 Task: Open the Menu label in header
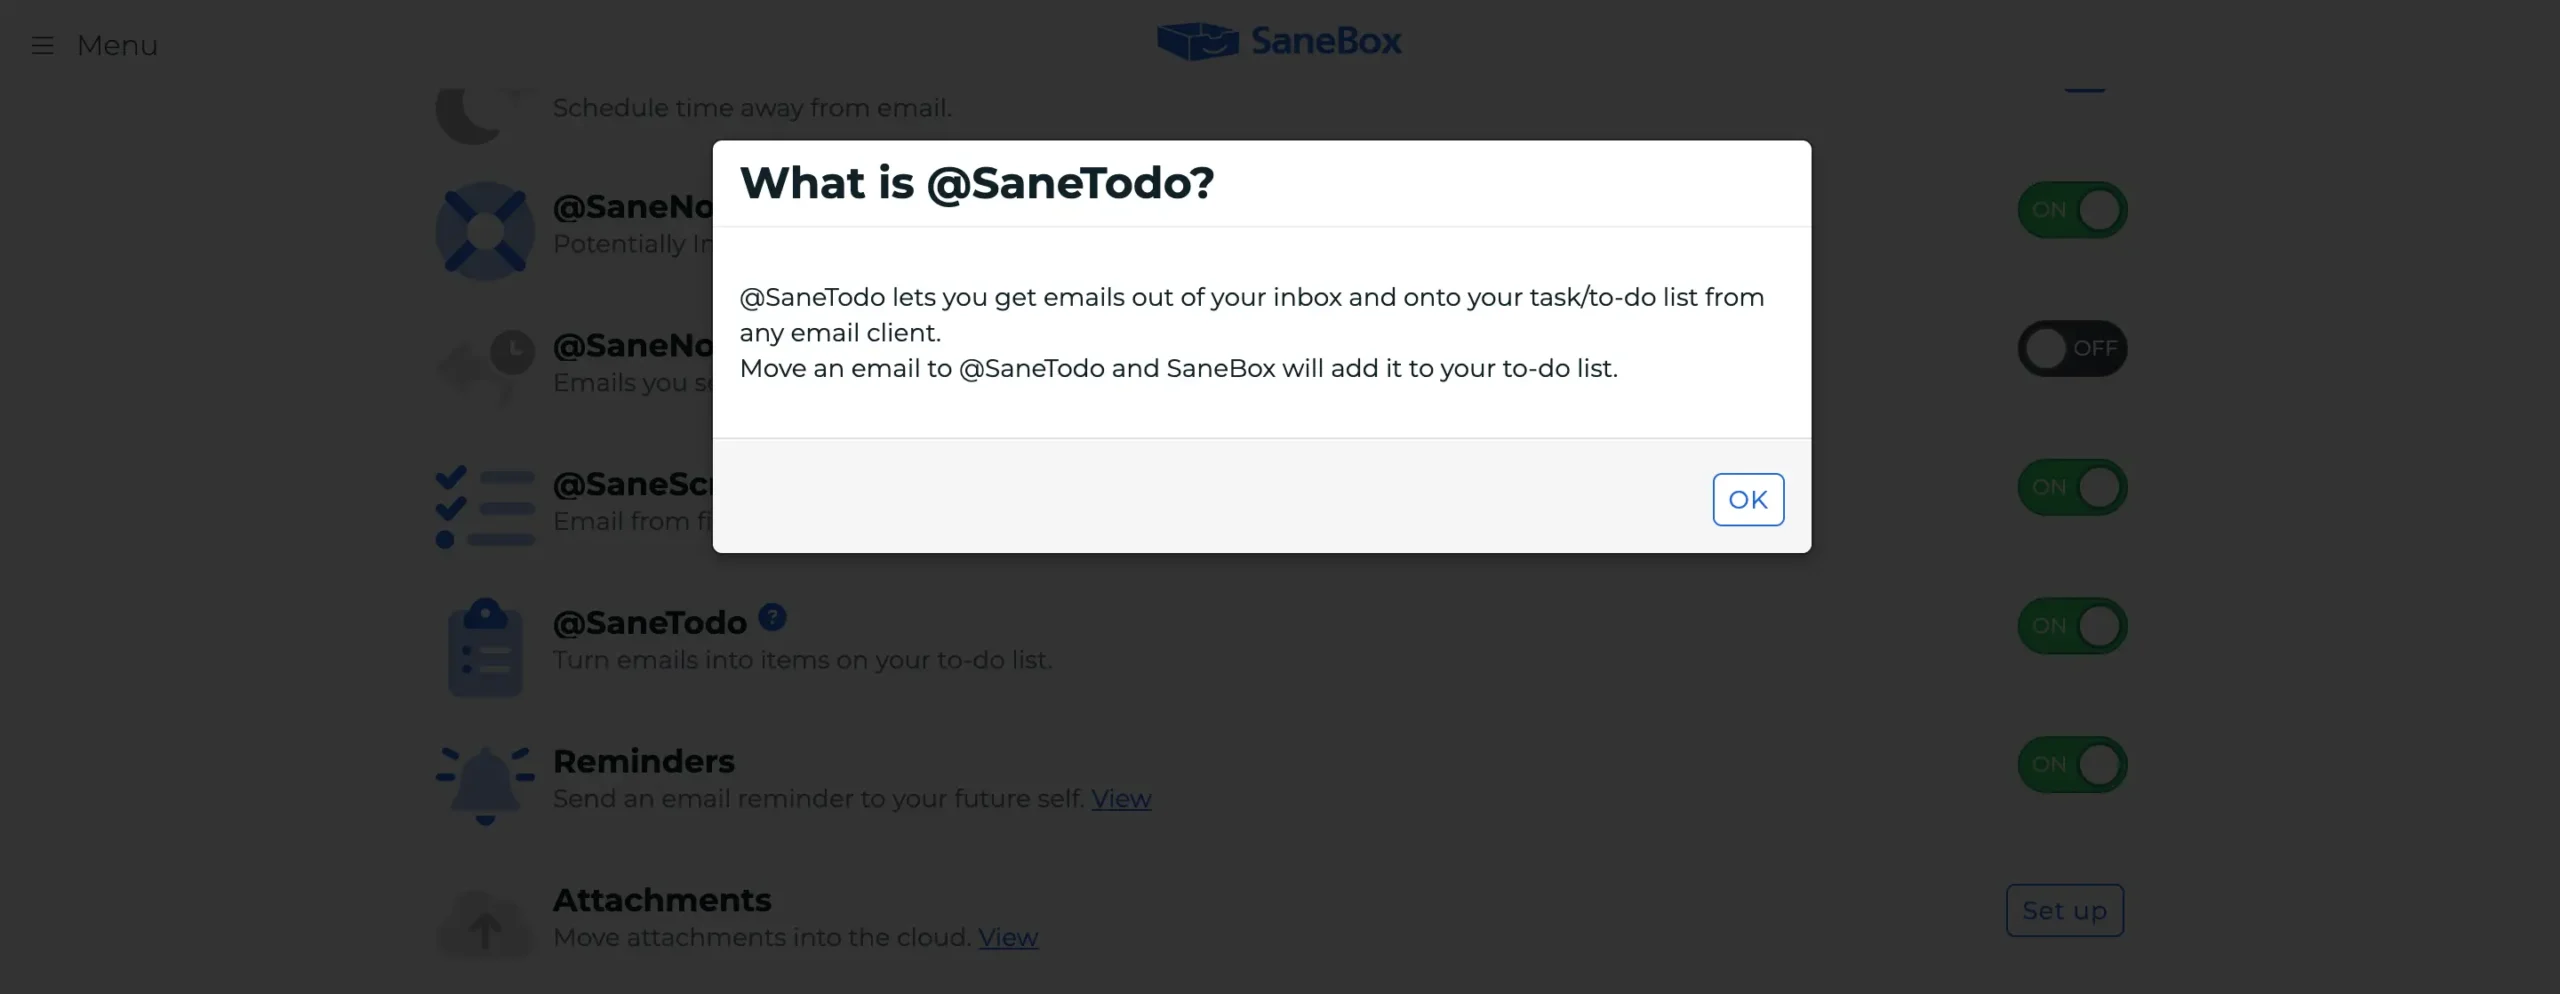coord(117,46)
